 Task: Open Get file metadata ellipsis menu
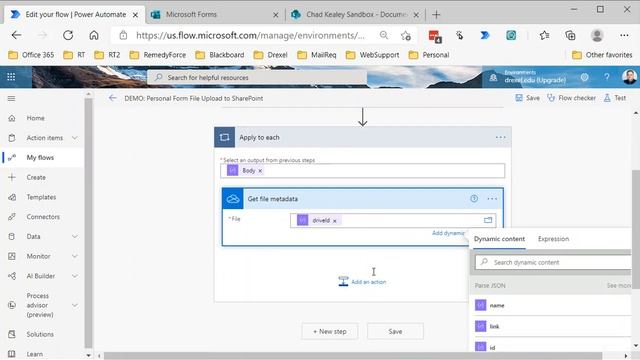[492, 199]
